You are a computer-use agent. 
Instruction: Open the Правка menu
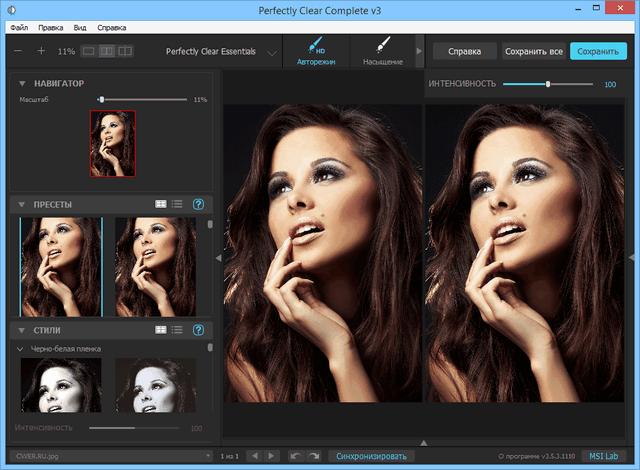pyautogui.click(x=52, y=28)
